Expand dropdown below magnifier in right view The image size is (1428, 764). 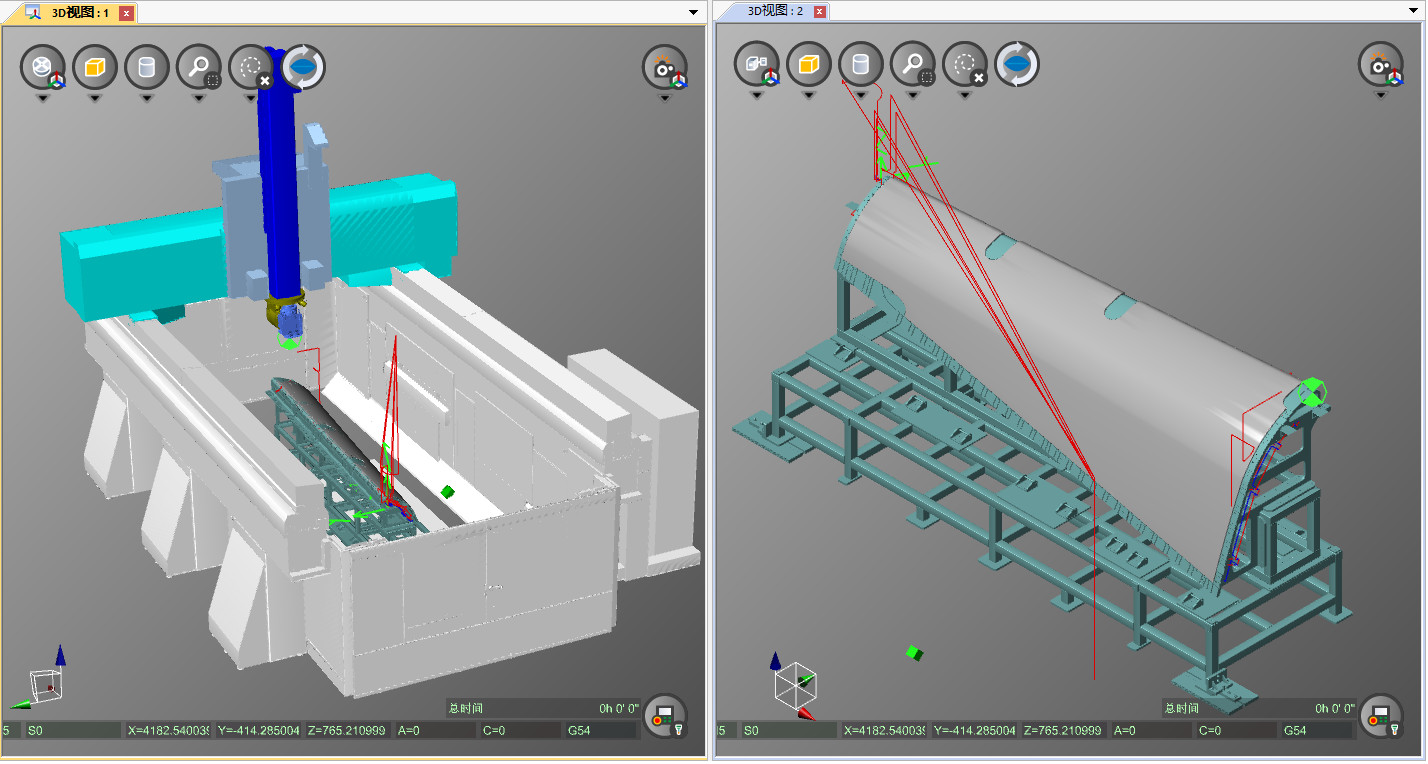pyautogui.click(x=913, y=96)
